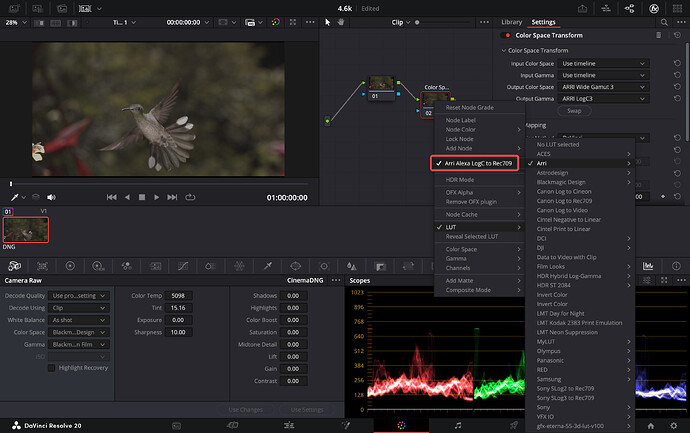Click the viewer color picker eyedropper
690x433 pixels.
15,197
